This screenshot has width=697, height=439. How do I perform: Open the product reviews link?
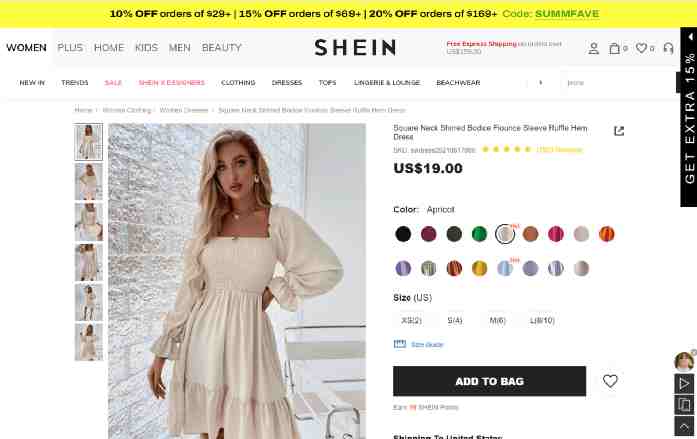coord(559,150)
